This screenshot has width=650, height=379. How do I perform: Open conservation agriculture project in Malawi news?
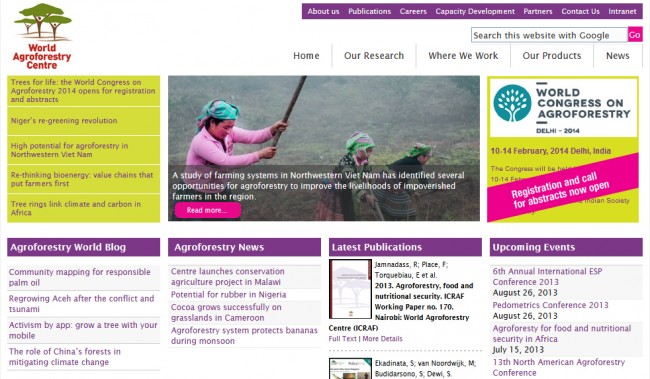pos(228,277)
